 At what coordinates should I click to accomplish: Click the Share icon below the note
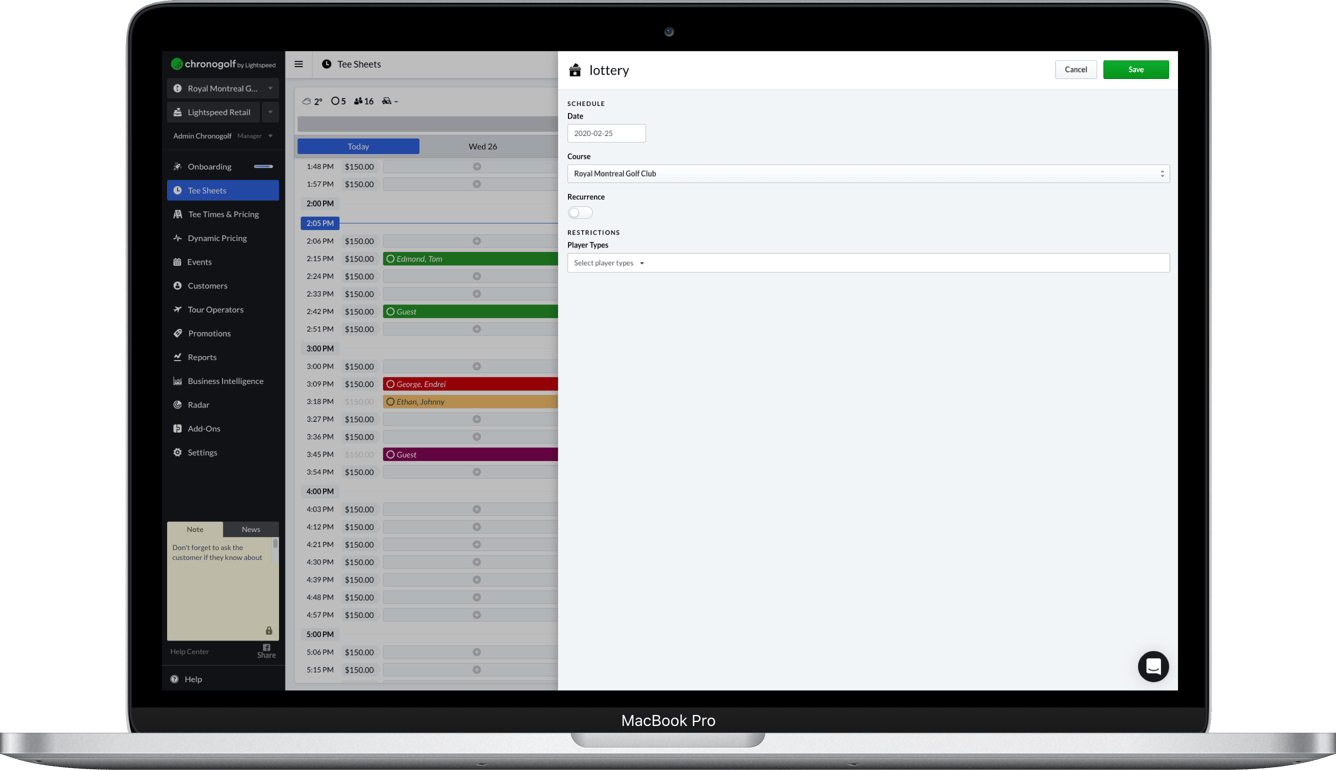266,651
